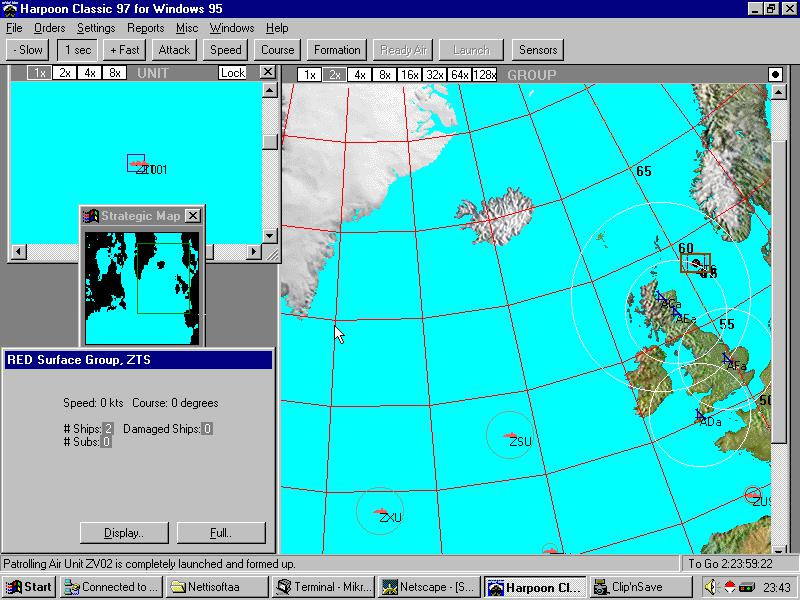This screenshot has width=800, height=600.
Task: Set Unit window zoom to 4x
Action: (x=90, y=73)
